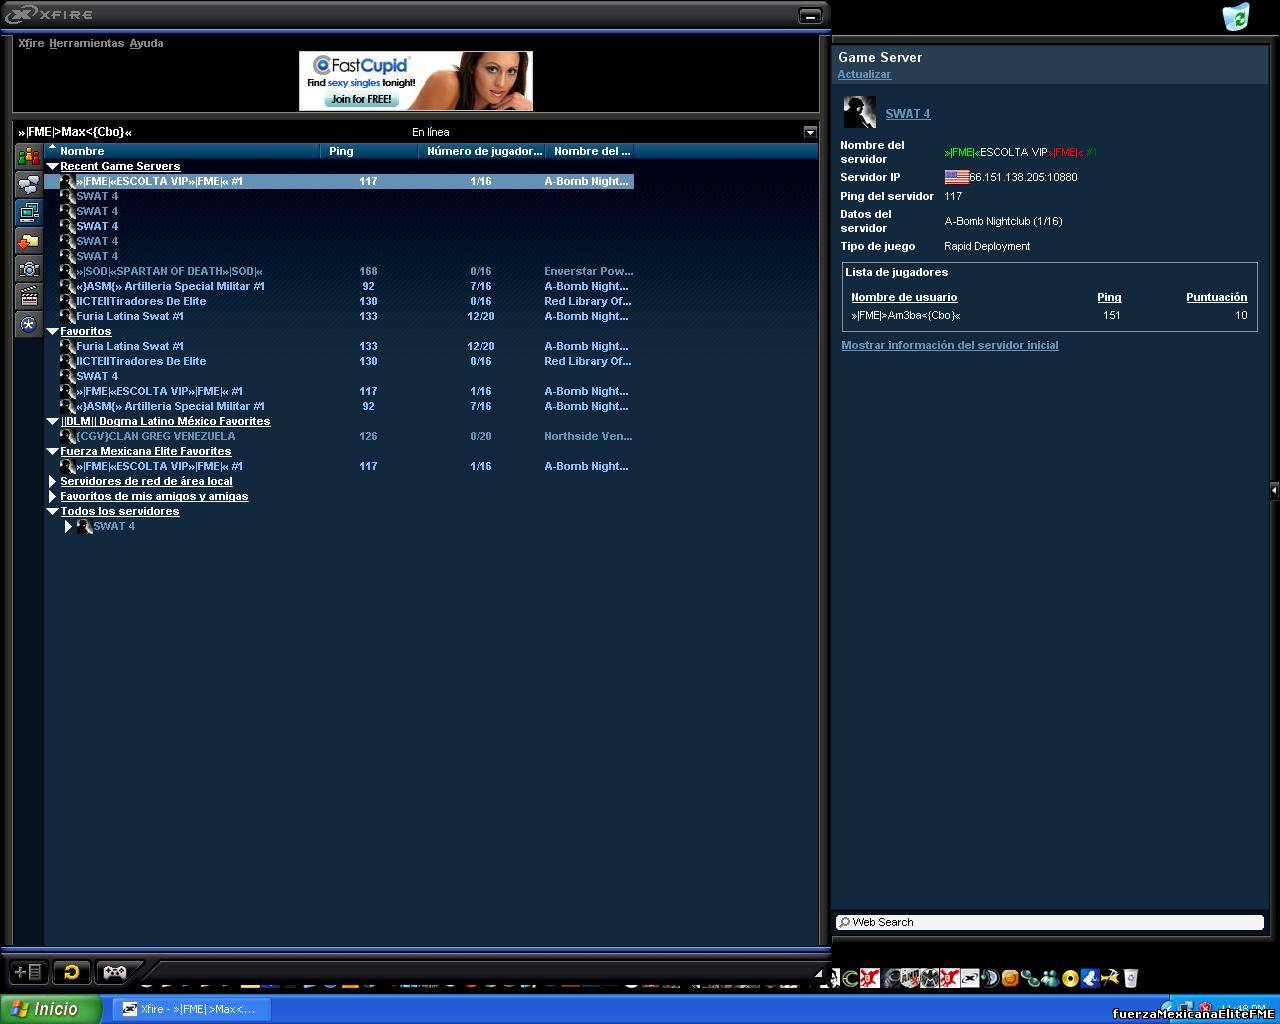Collapse Dogma Latino México Favorites group
1280x1024 pixels.
point(53,421)
